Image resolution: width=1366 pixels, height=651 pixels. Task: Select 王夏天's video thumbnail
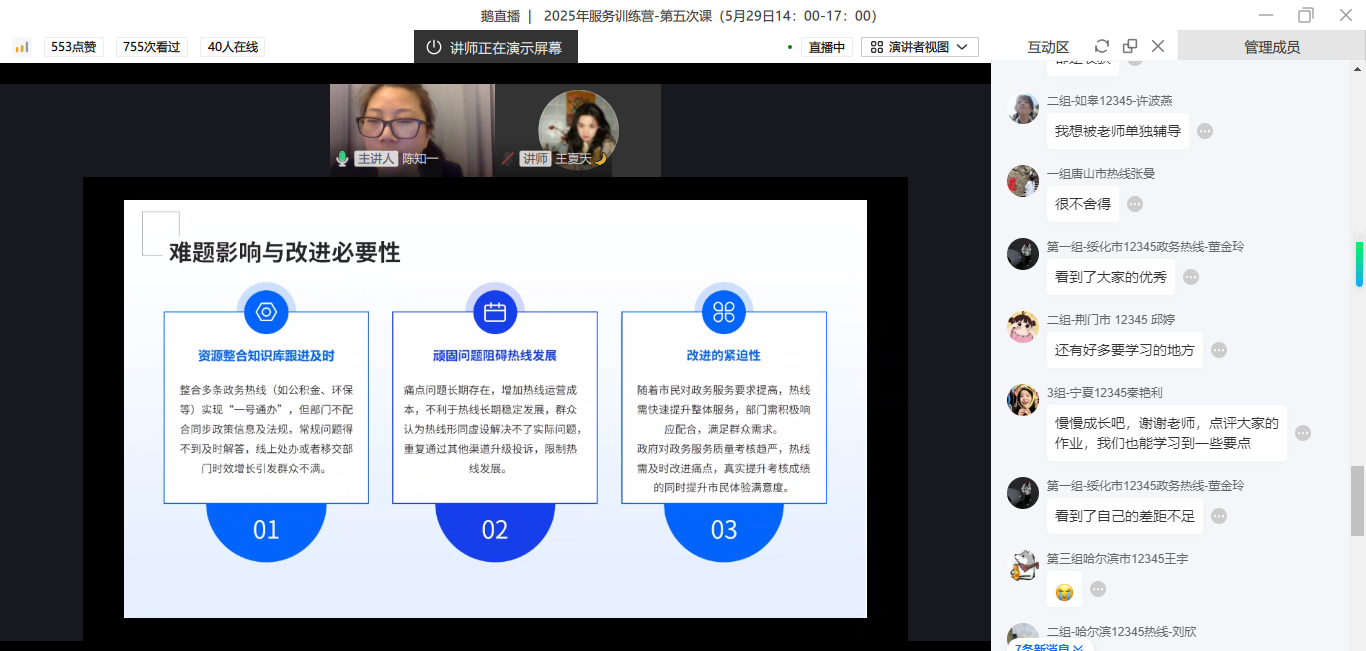(578, 130)
